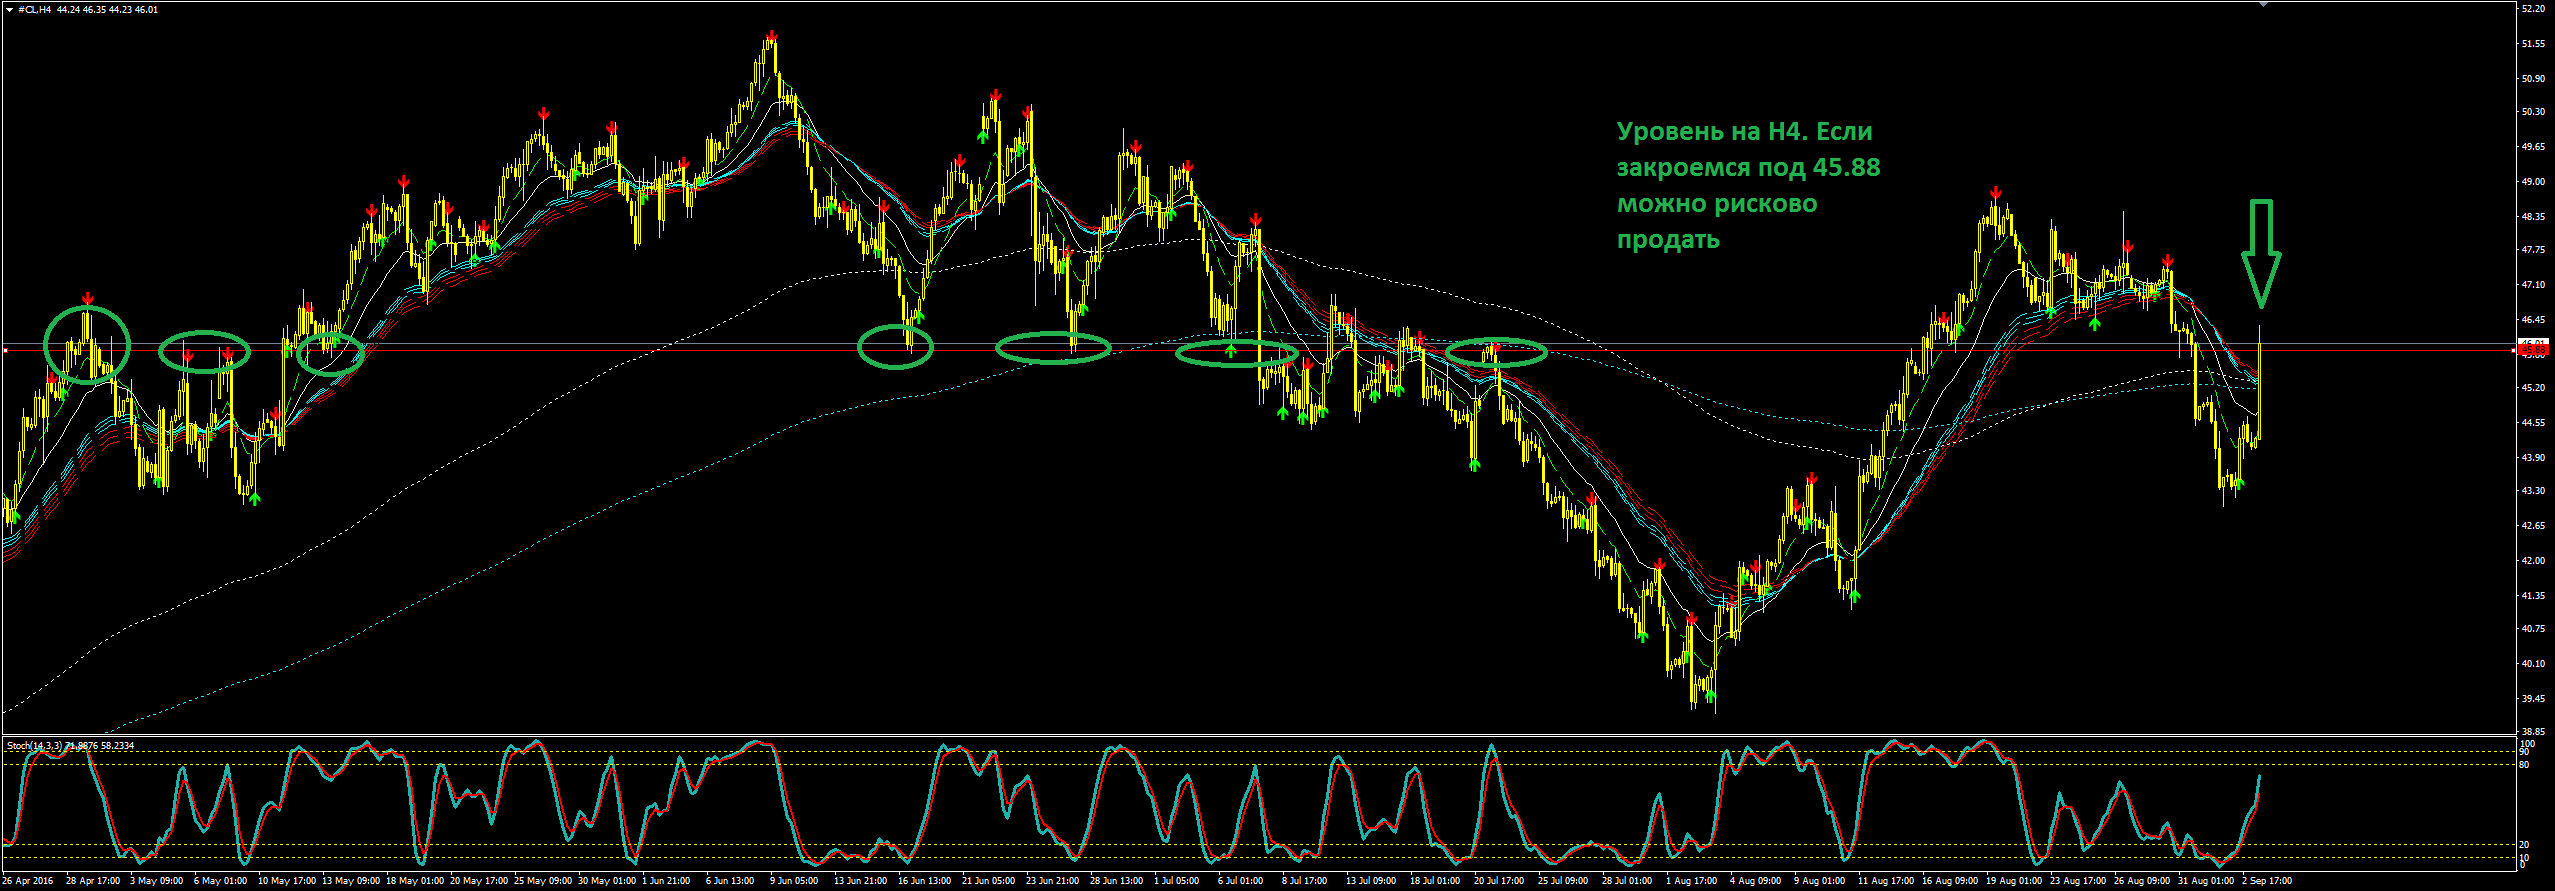Click the 13 Jul 09:00 time label
This screenshot has width=2555, height=891.
[x=1371, y=882]
